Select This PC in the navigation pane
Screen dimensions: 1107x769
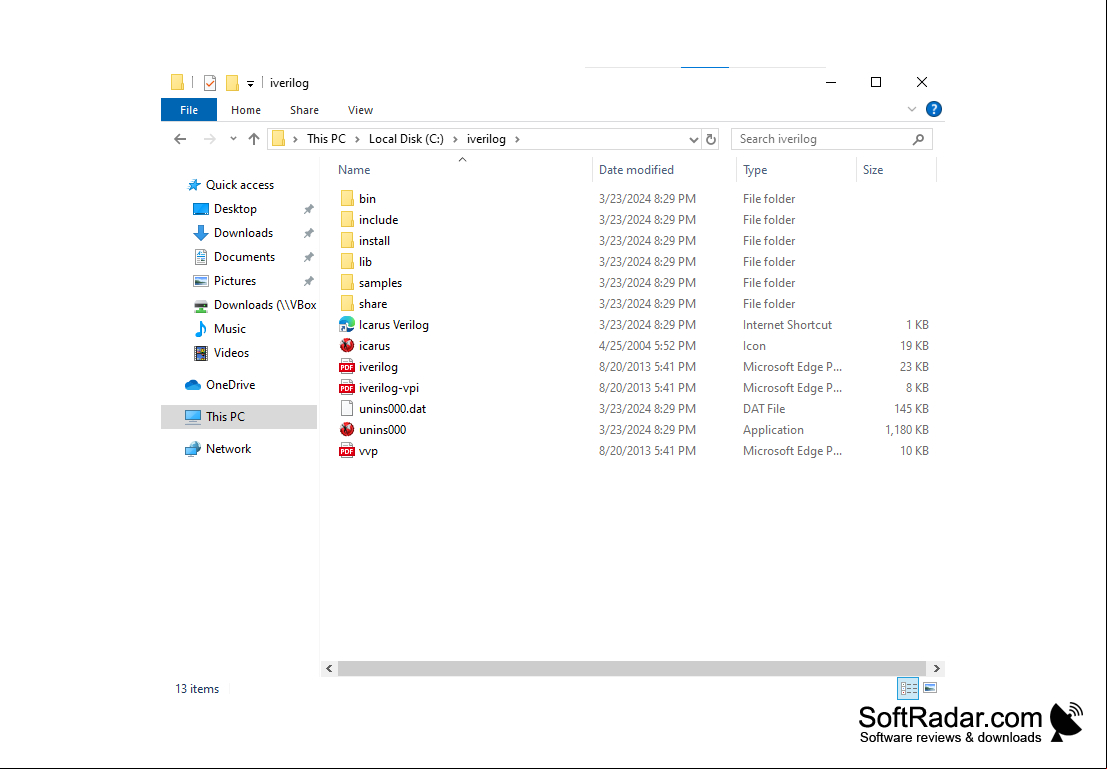(x=239, y=417)
